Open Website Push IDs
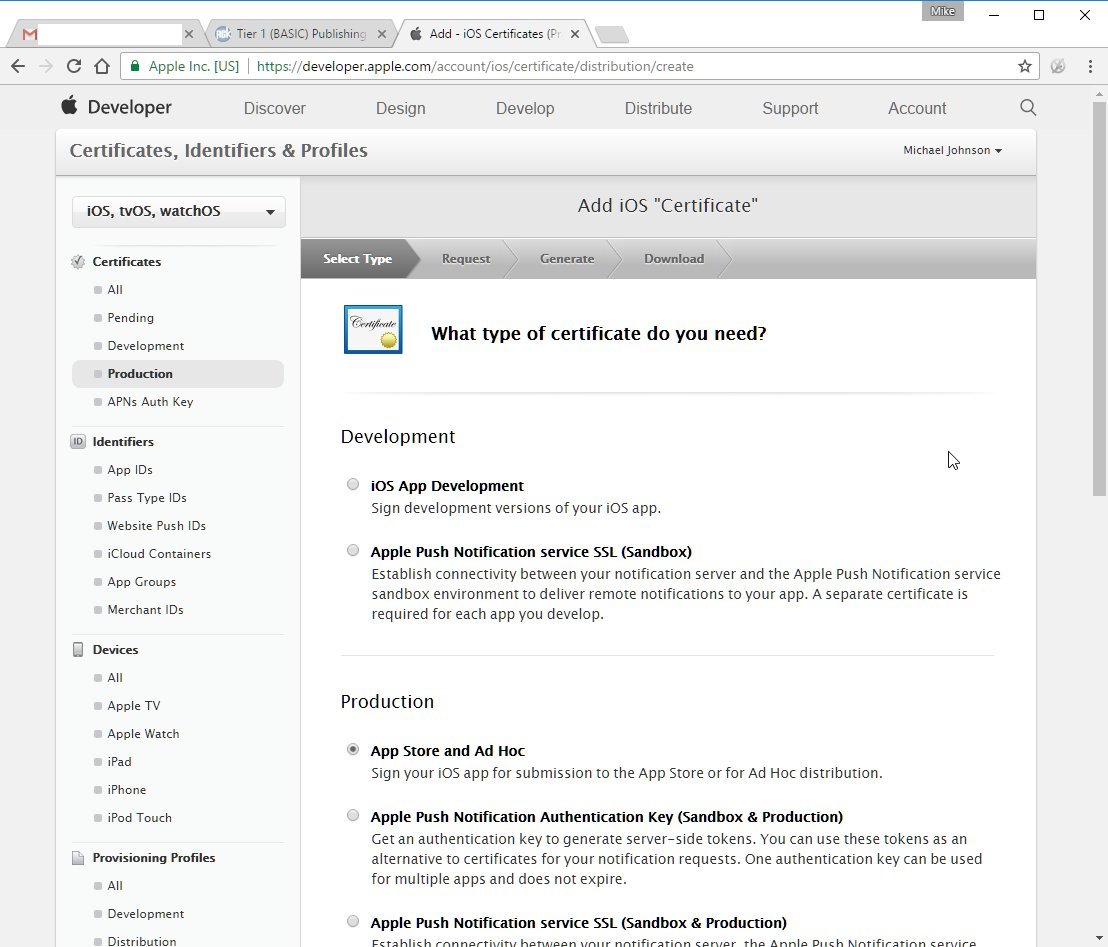This screenshot has height=947, width=1108. [x=157, y=526]
